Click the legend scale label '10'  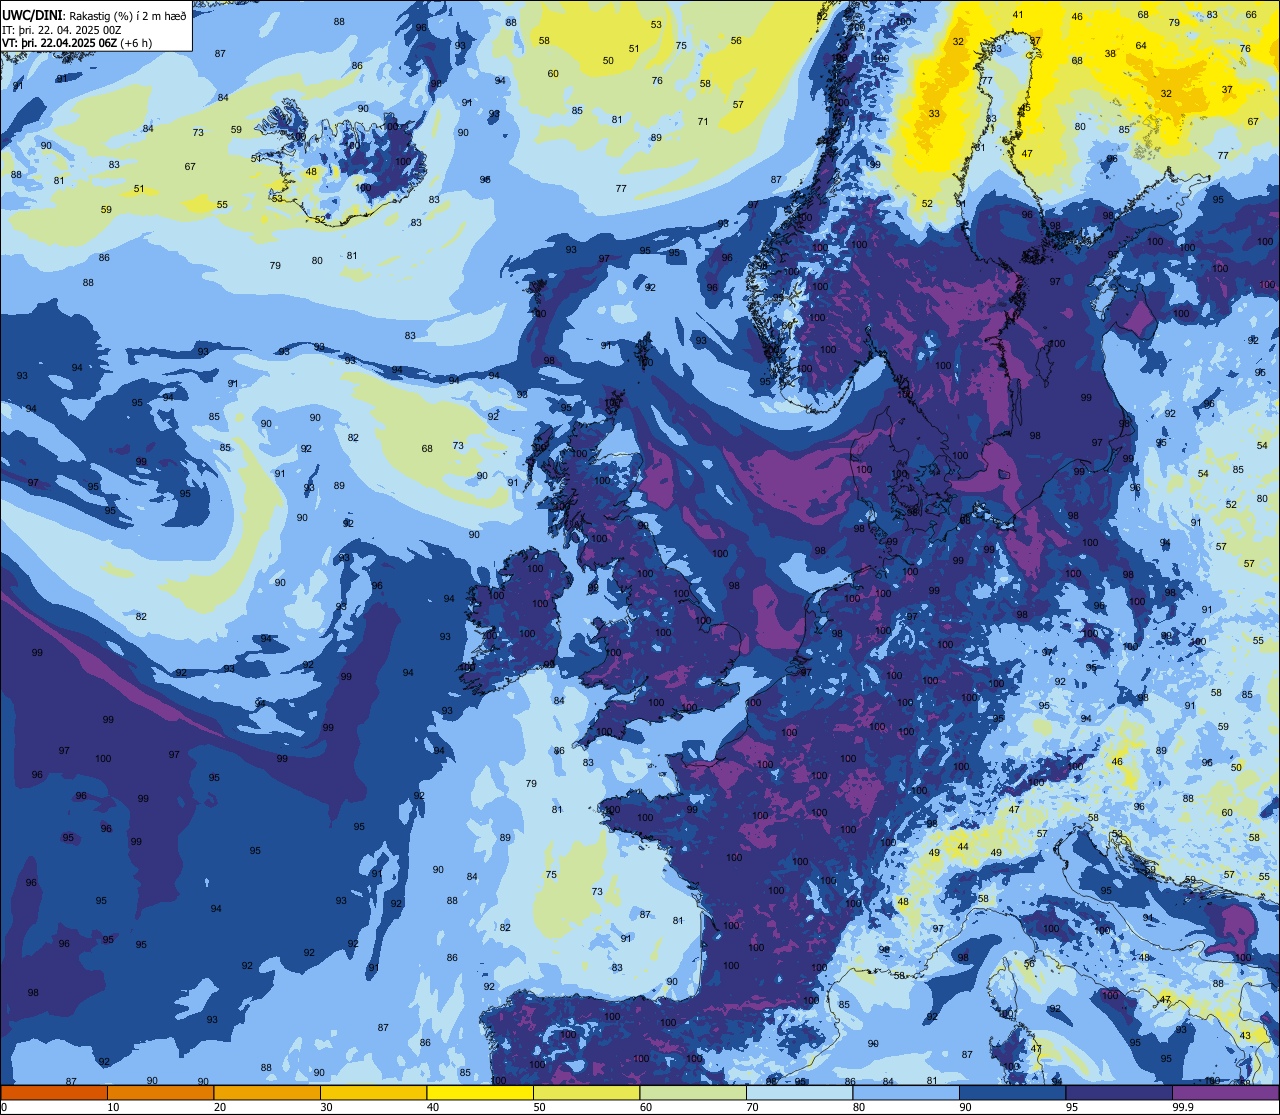point(113,1107)
